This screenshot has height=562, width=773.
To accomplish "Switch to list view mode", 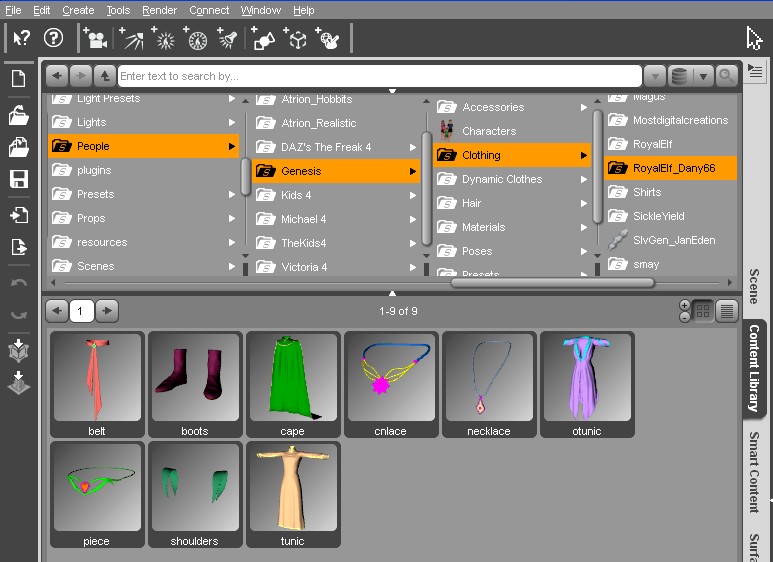I will pos(727,311).
